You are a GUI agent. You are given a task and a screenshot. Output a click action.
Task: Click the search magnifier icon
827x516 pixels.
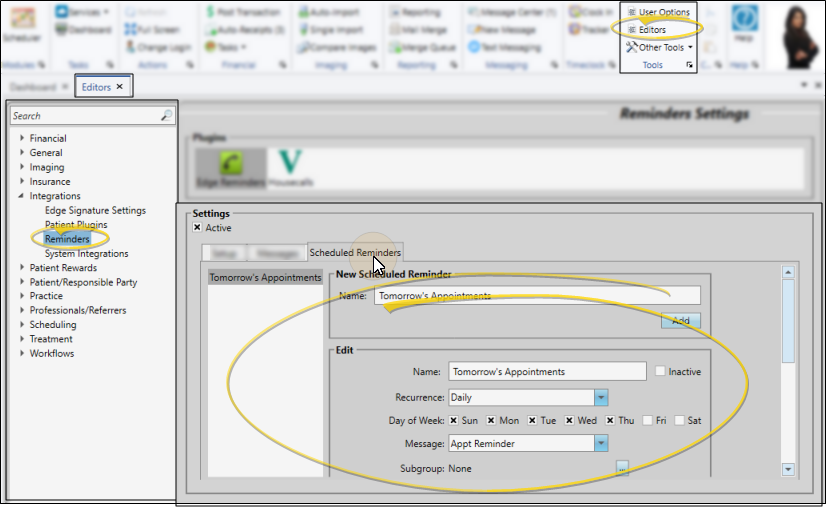[x=166, y=117]
